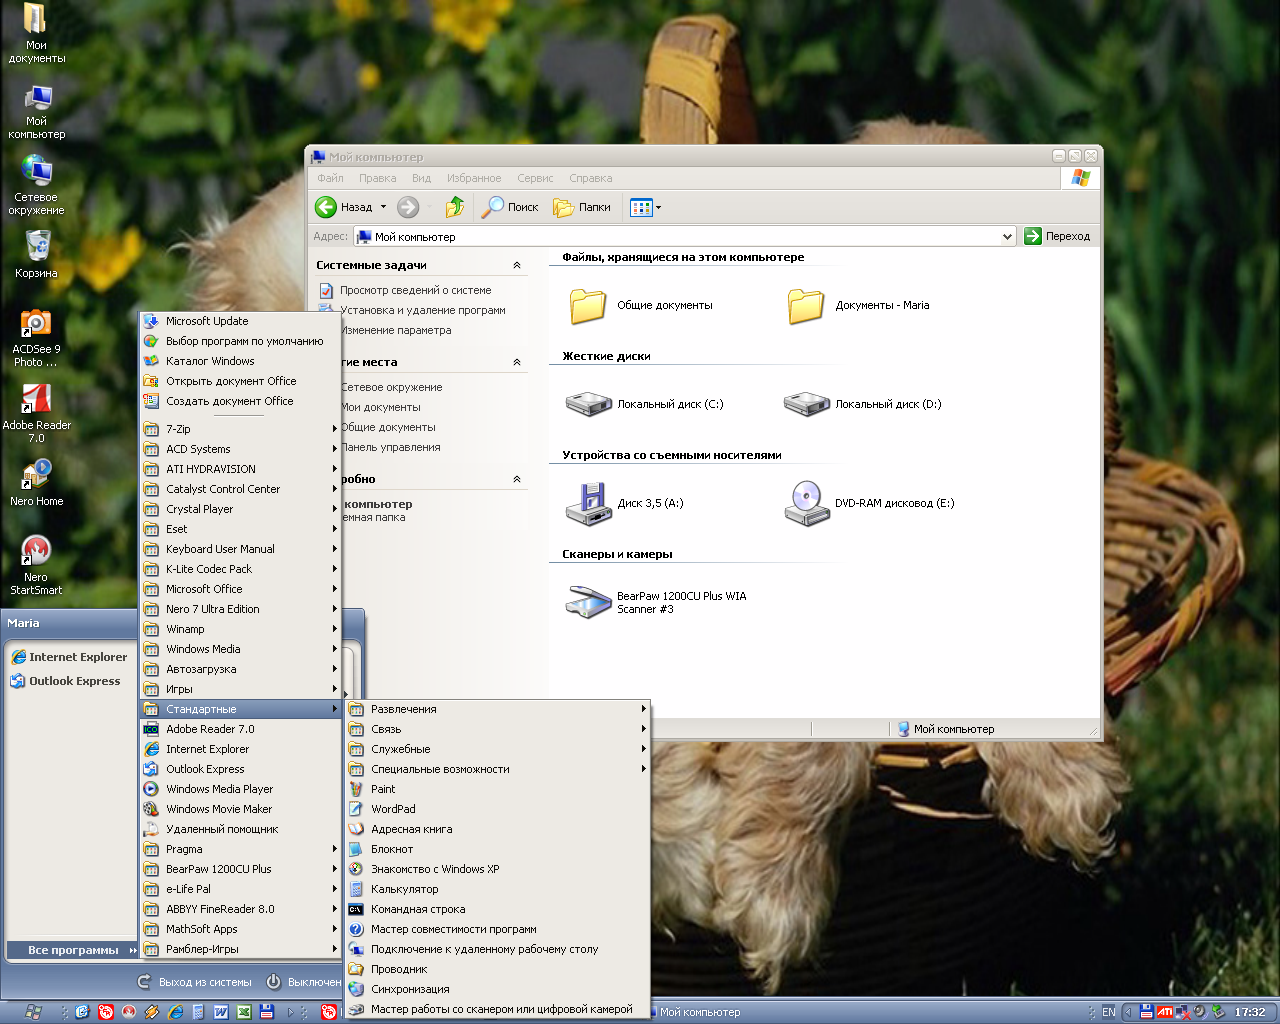Click the EN language indicator
Screen dimensions: 1280x1024
(1109, 1012)
